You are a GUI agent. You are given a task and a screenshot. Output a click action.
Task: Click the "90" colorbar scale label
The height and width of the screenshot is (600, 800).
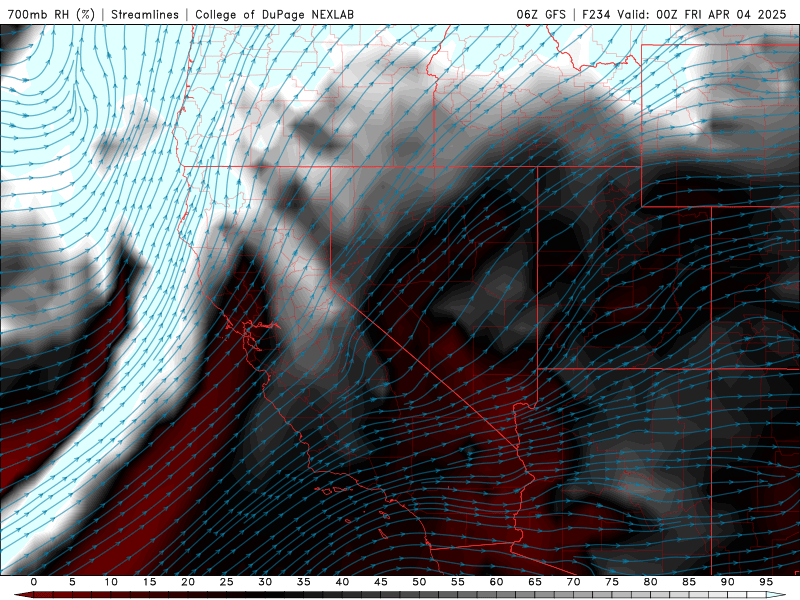(728, 582)
